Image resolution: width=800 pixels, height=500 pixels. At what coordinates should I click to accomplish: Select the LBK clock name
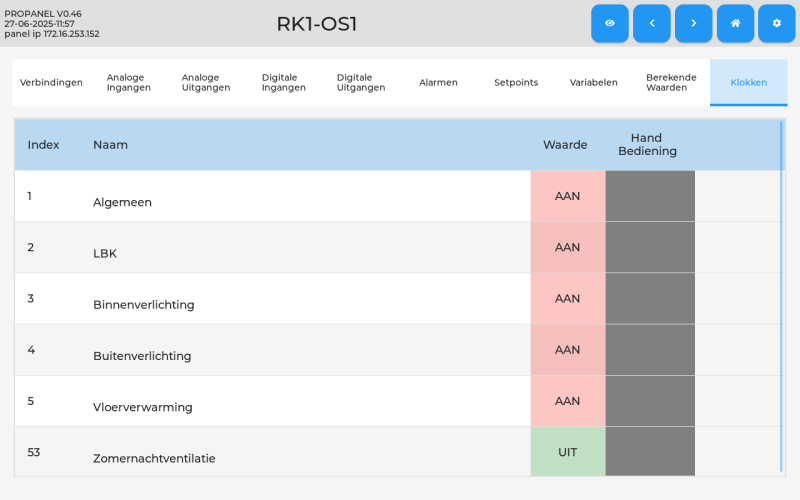pyautogui.click(x=105, y=254)
